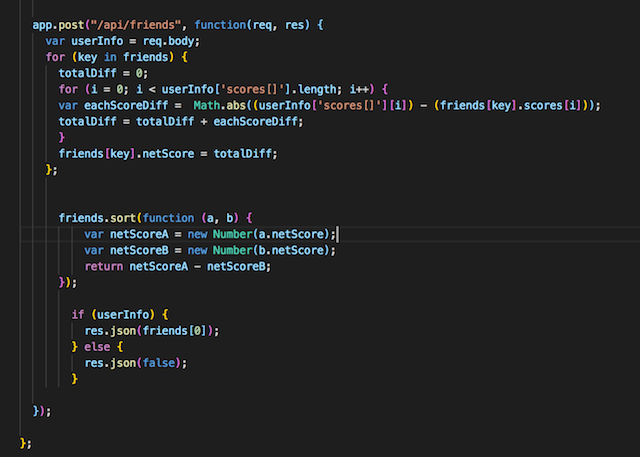
Task: Click the closing "});" after the sort function body
Action: 68,282
